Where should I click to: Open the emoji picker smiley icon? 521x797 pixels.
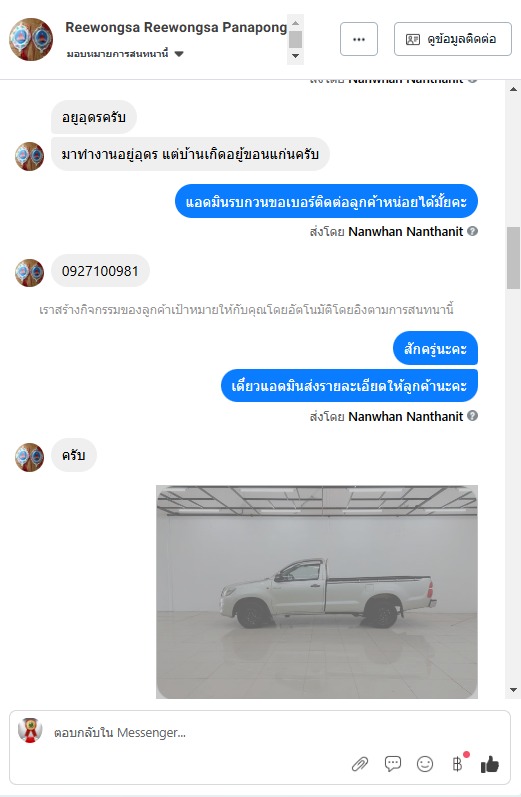tap(425, 763)
